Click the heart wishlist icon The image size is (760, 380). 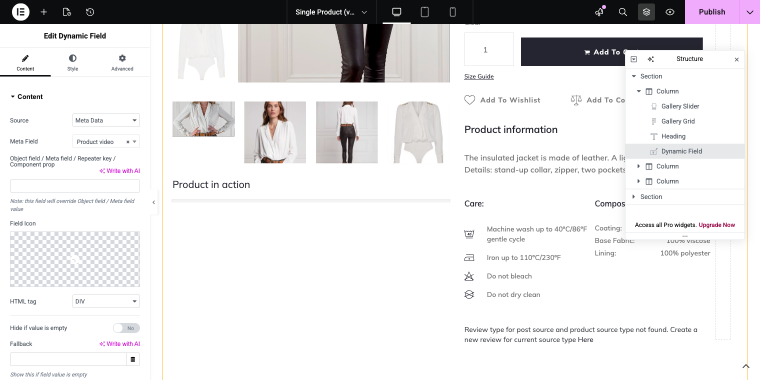point(469,100)
